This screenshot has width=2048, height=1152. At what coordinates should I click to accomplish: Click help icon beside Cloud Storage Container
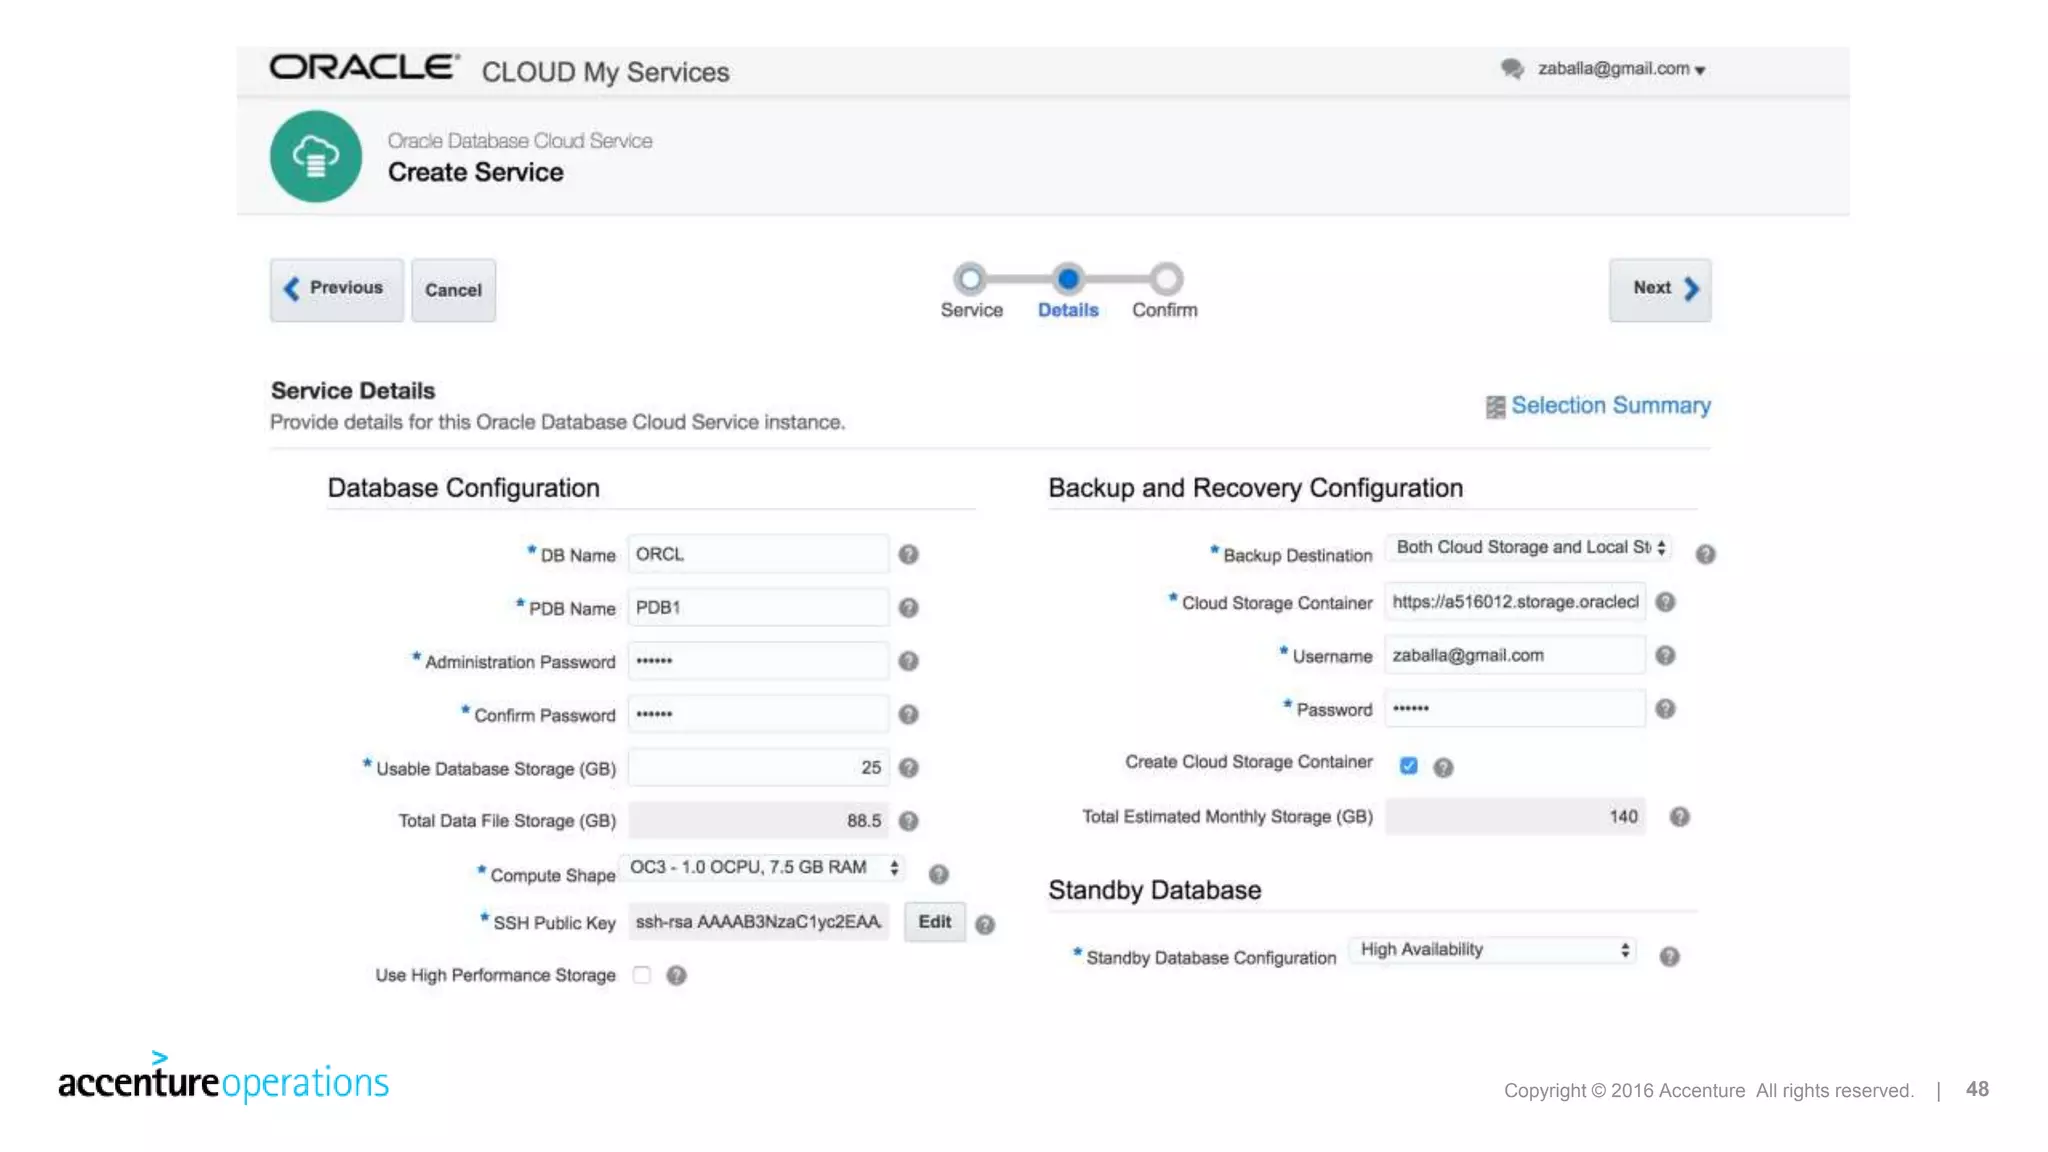1665,602
